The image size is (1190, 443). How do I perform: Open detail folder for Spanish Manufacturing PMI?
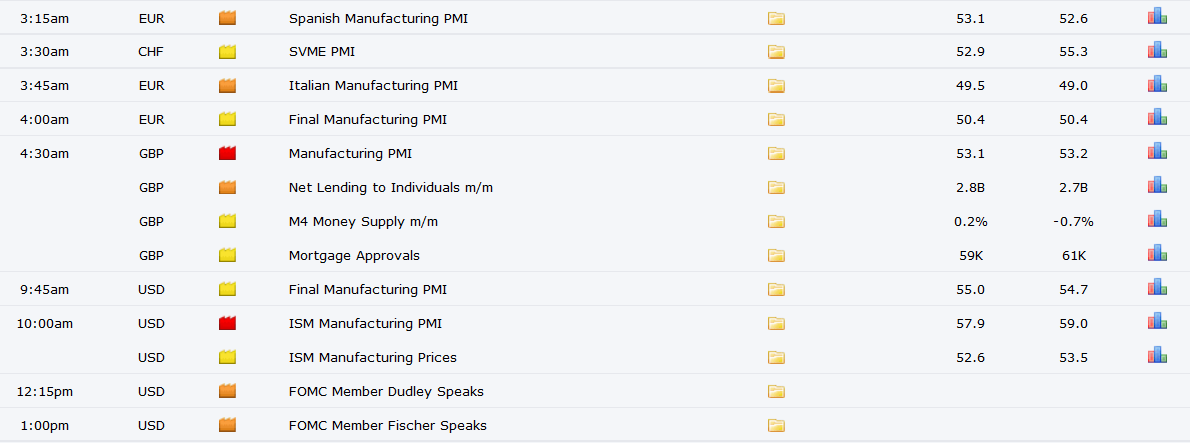[776, 18]
